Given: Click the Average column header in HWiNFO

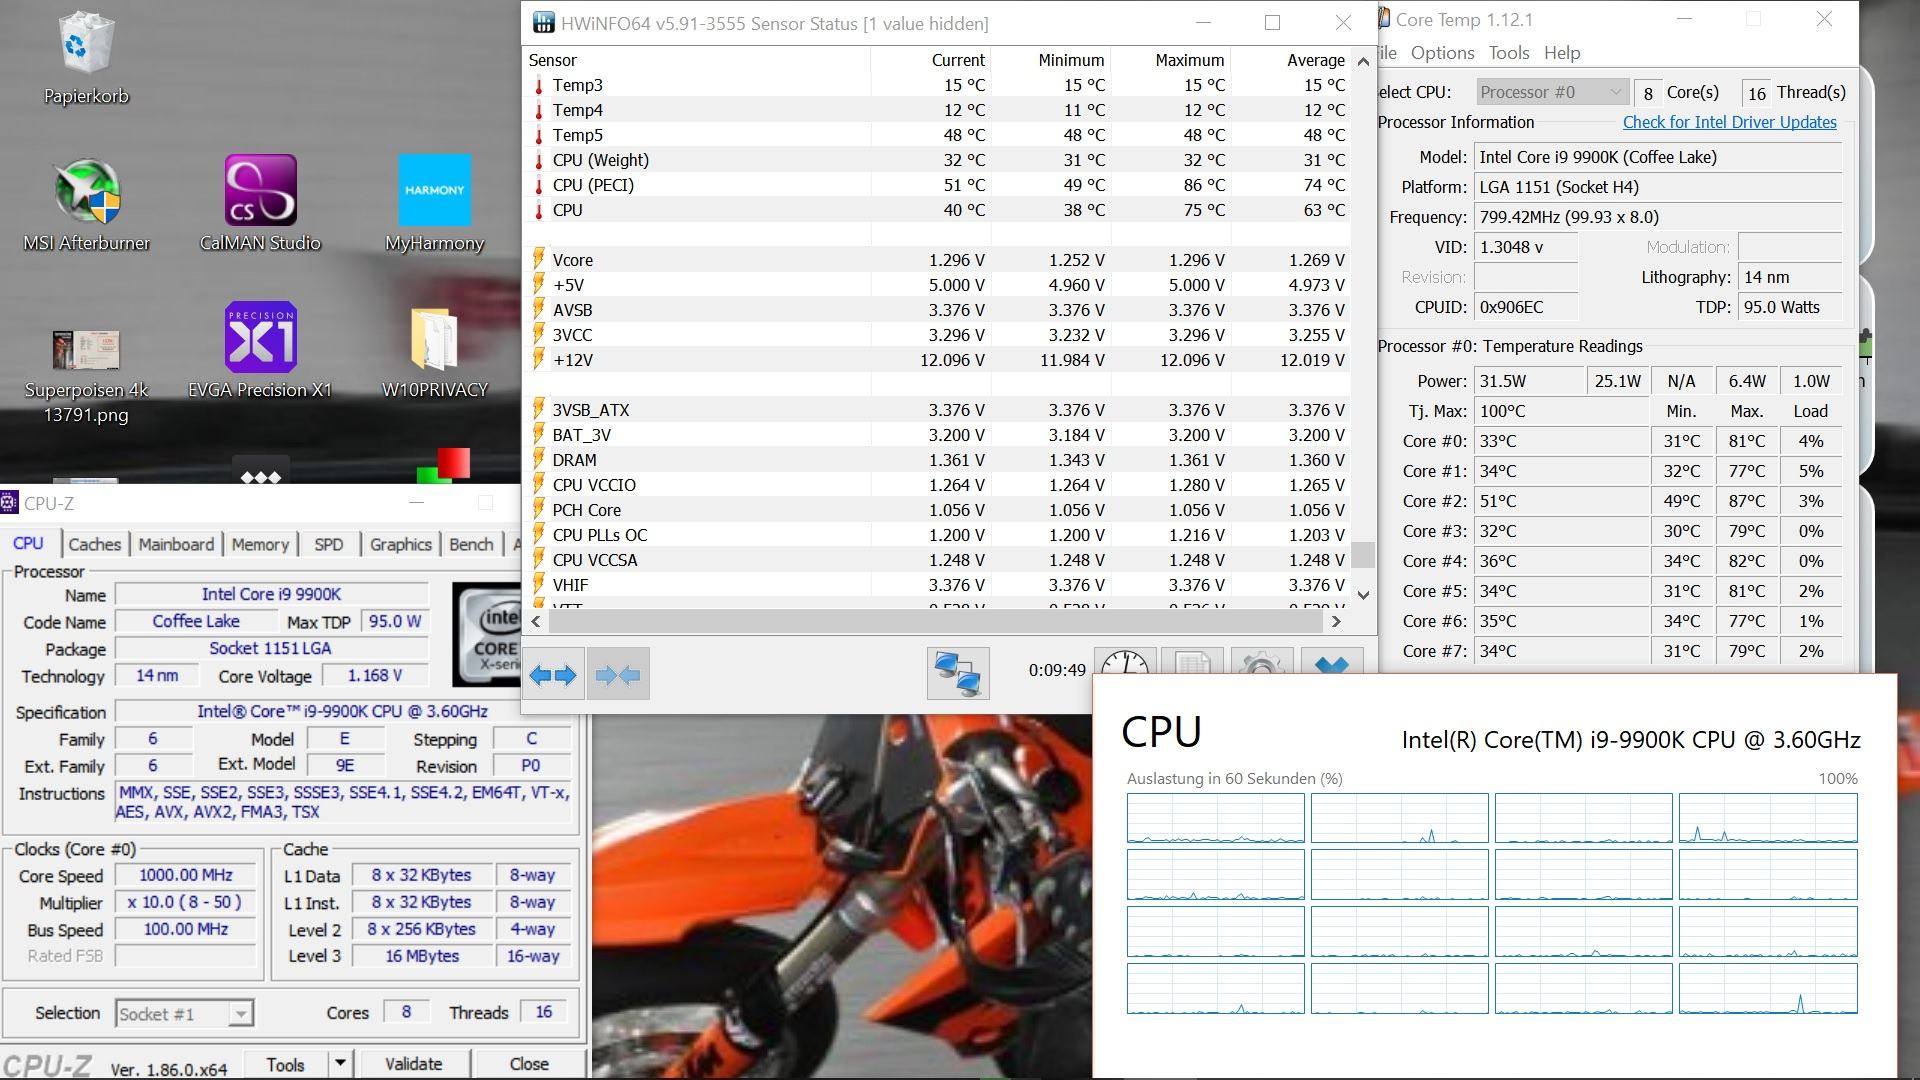Looking at the screenshot, I should (x=1290, y=60).
